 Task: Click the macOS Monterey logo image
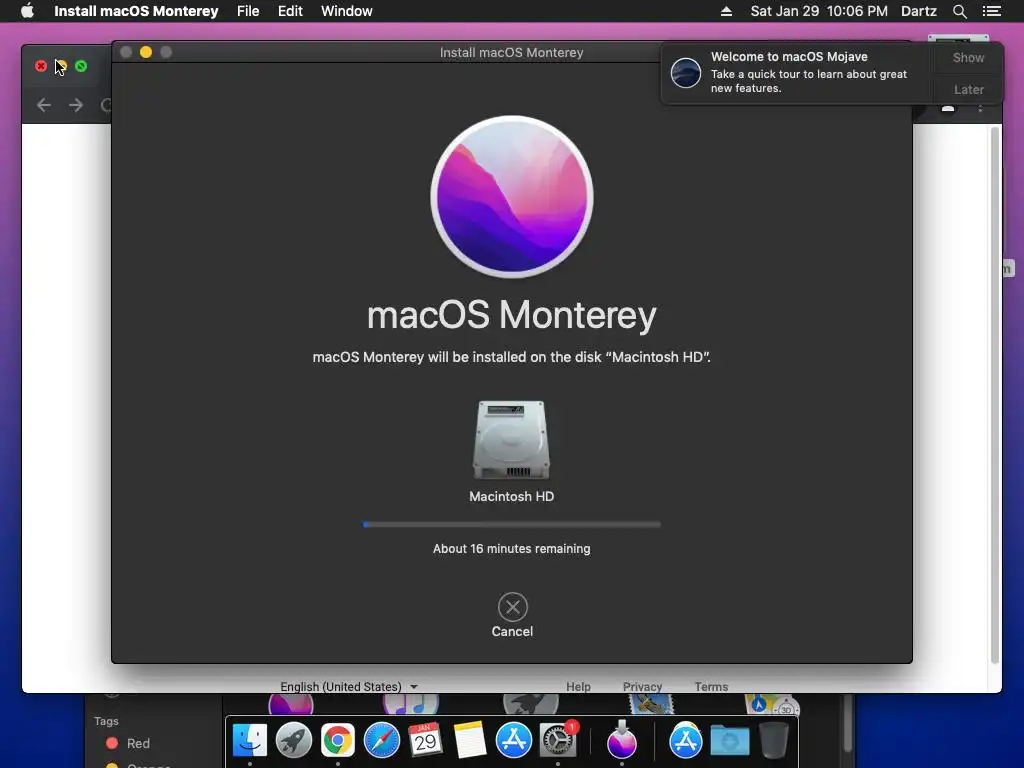pos(511,197)
